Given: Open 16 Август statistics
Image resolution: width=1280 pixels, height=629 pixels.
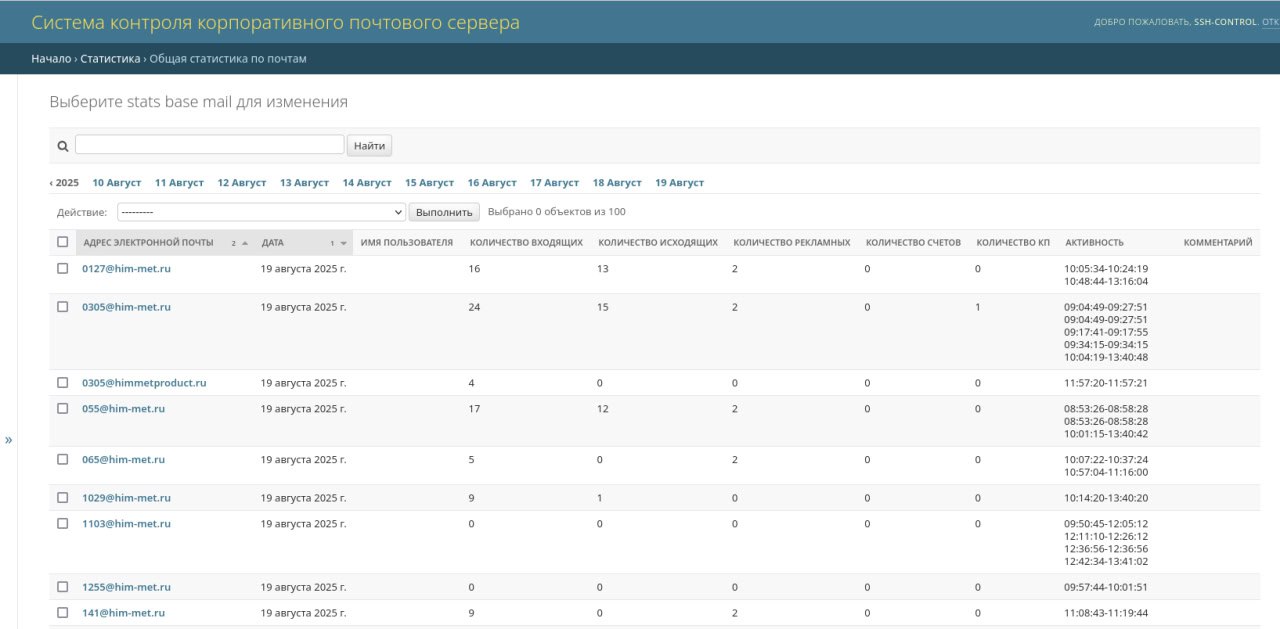Looking at the screenshot, I should (492, 183).
